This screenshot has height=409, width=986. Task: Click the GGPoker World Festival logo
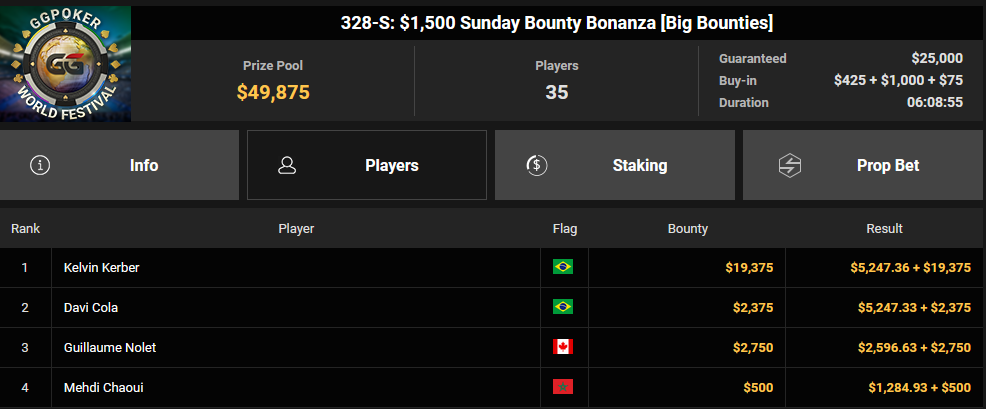pos(65,64)
